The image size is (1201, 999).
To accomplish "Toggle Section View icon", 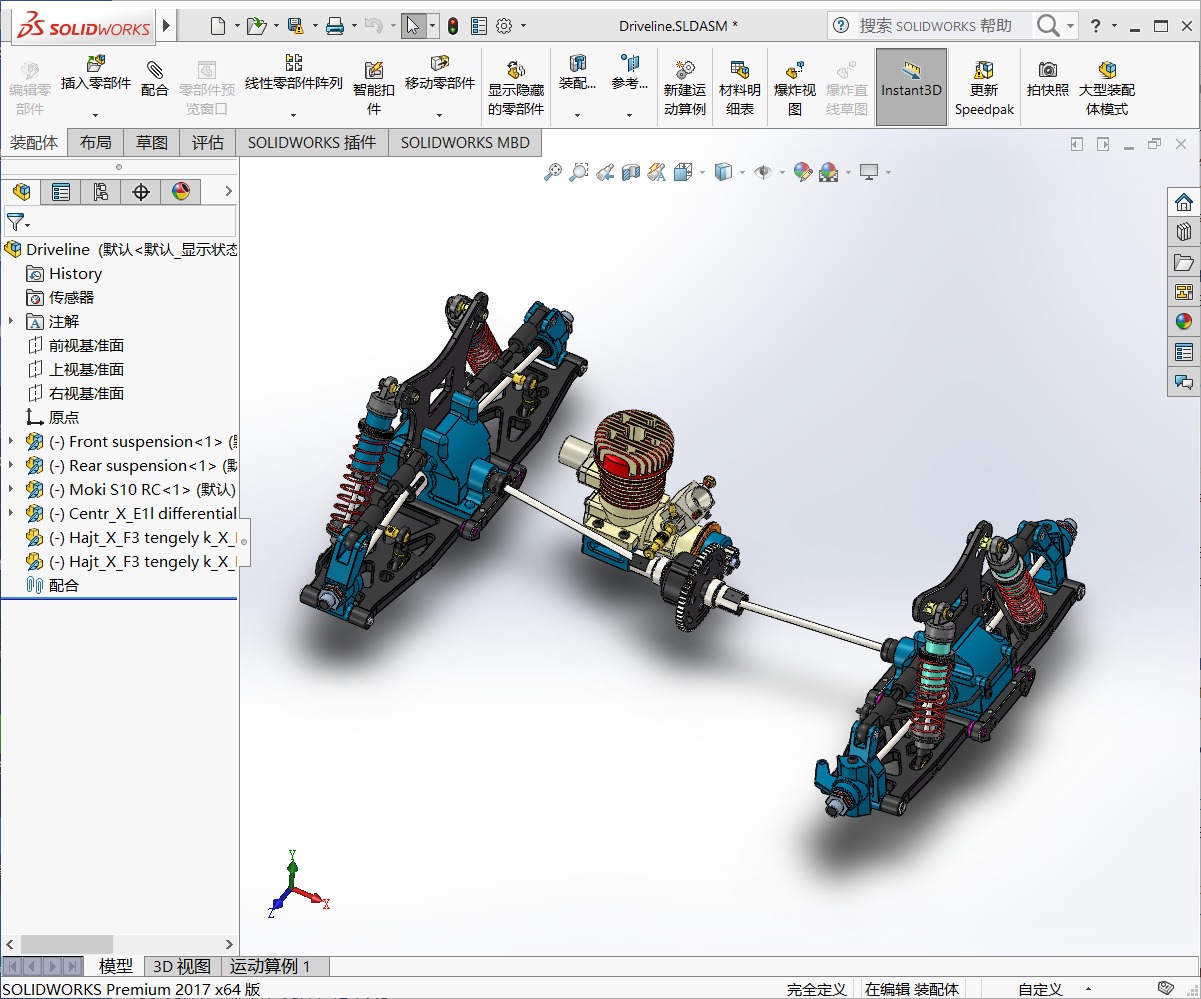I will pos(630,172).
